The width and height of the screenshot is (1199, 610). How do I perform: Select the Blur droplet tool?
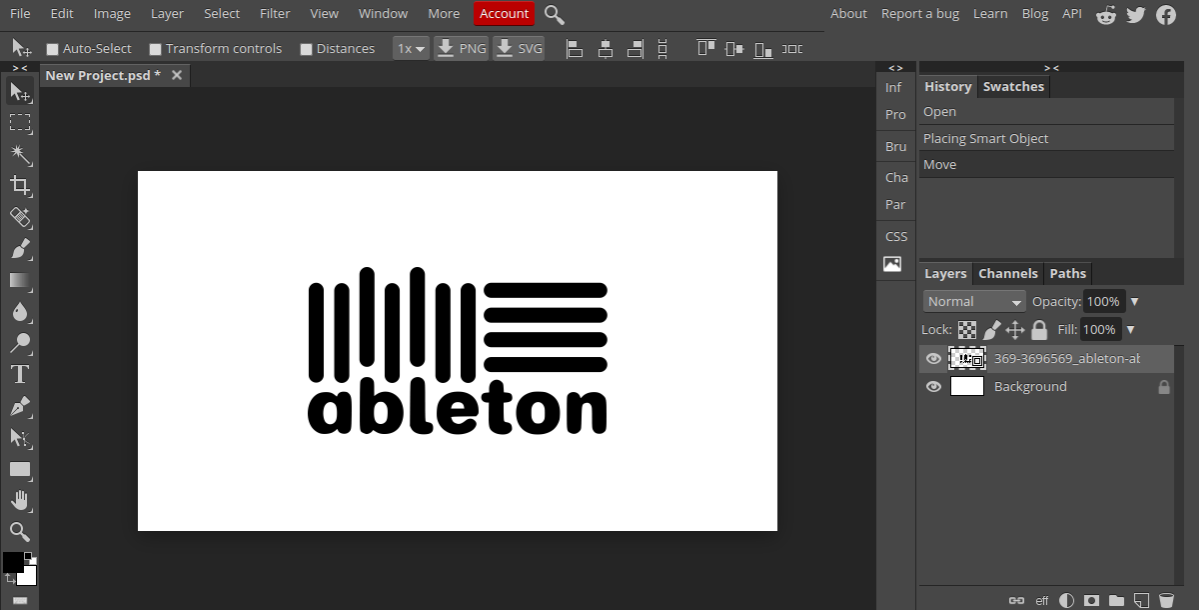point(20,312)
